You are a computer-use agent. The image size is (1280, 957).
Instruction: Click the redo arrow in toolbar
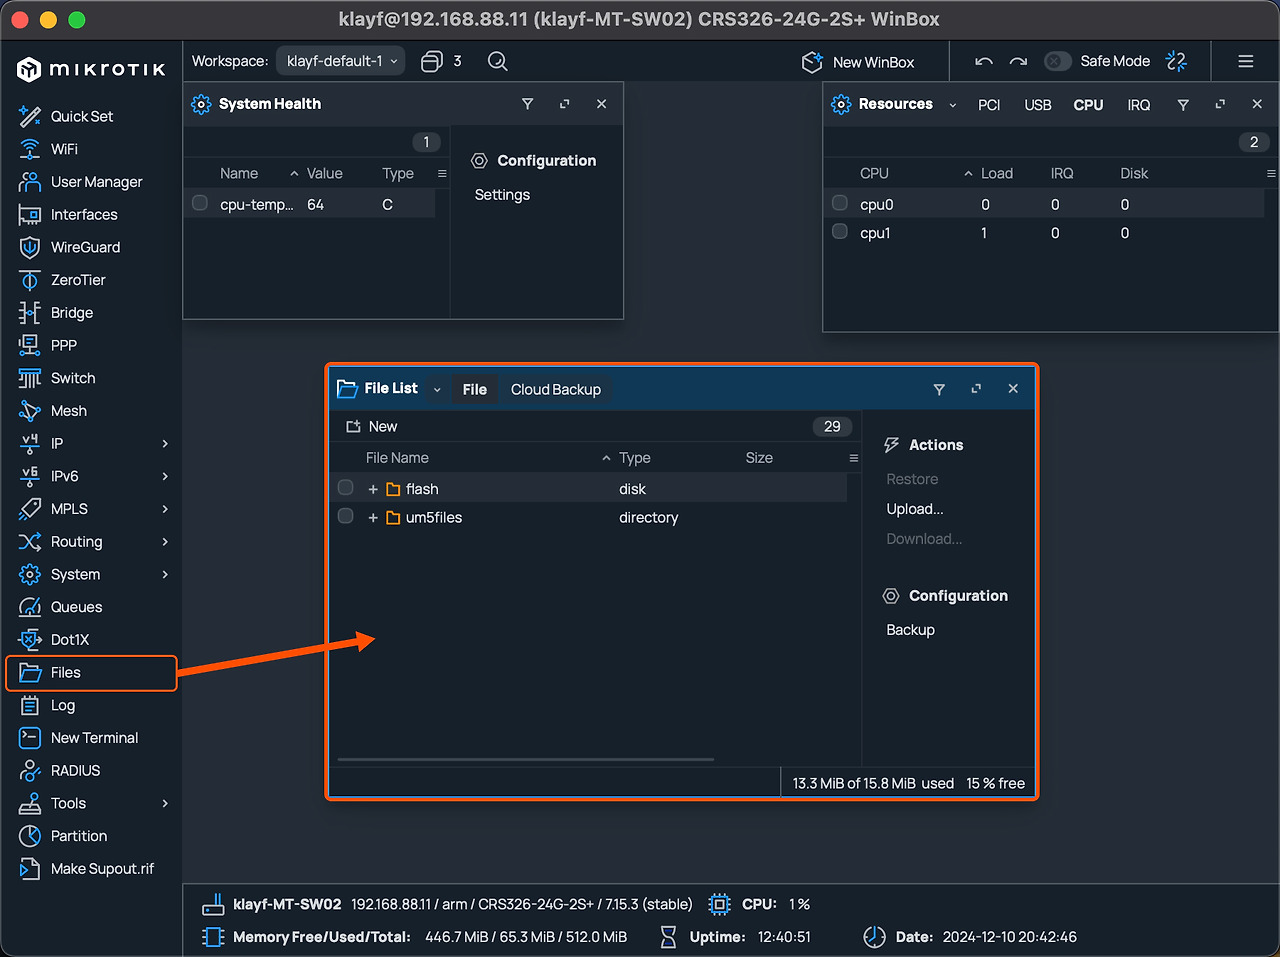pyautogui.click(x=1018, y=61)
